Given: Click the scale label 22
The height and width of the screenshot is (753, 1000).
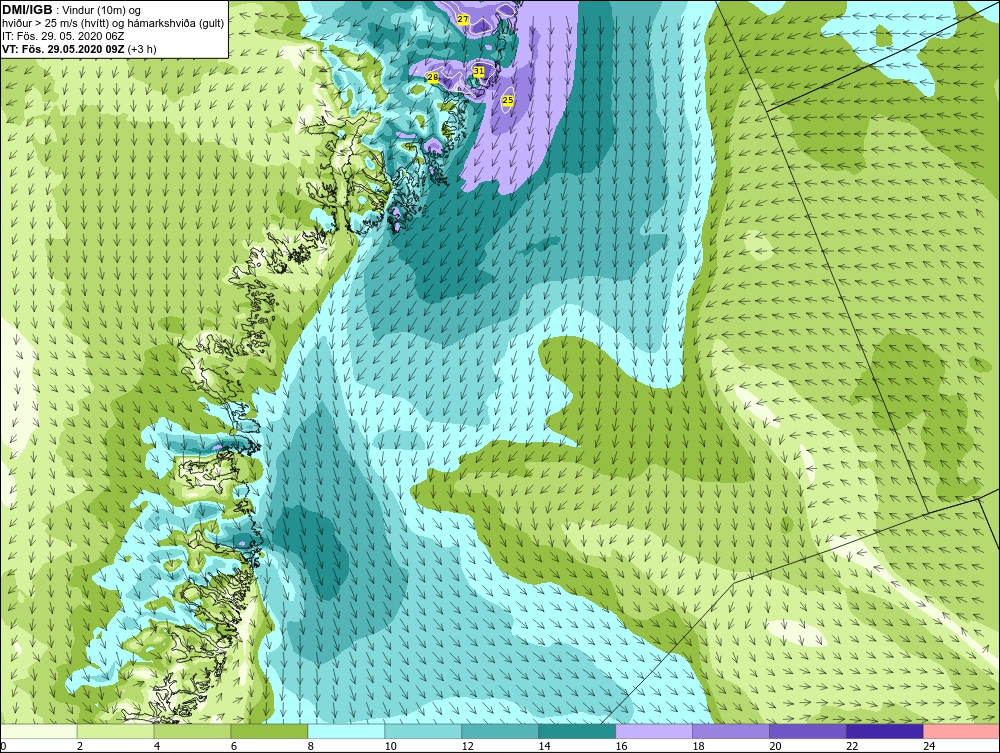Looking at the screenshot, I should 852,746.
